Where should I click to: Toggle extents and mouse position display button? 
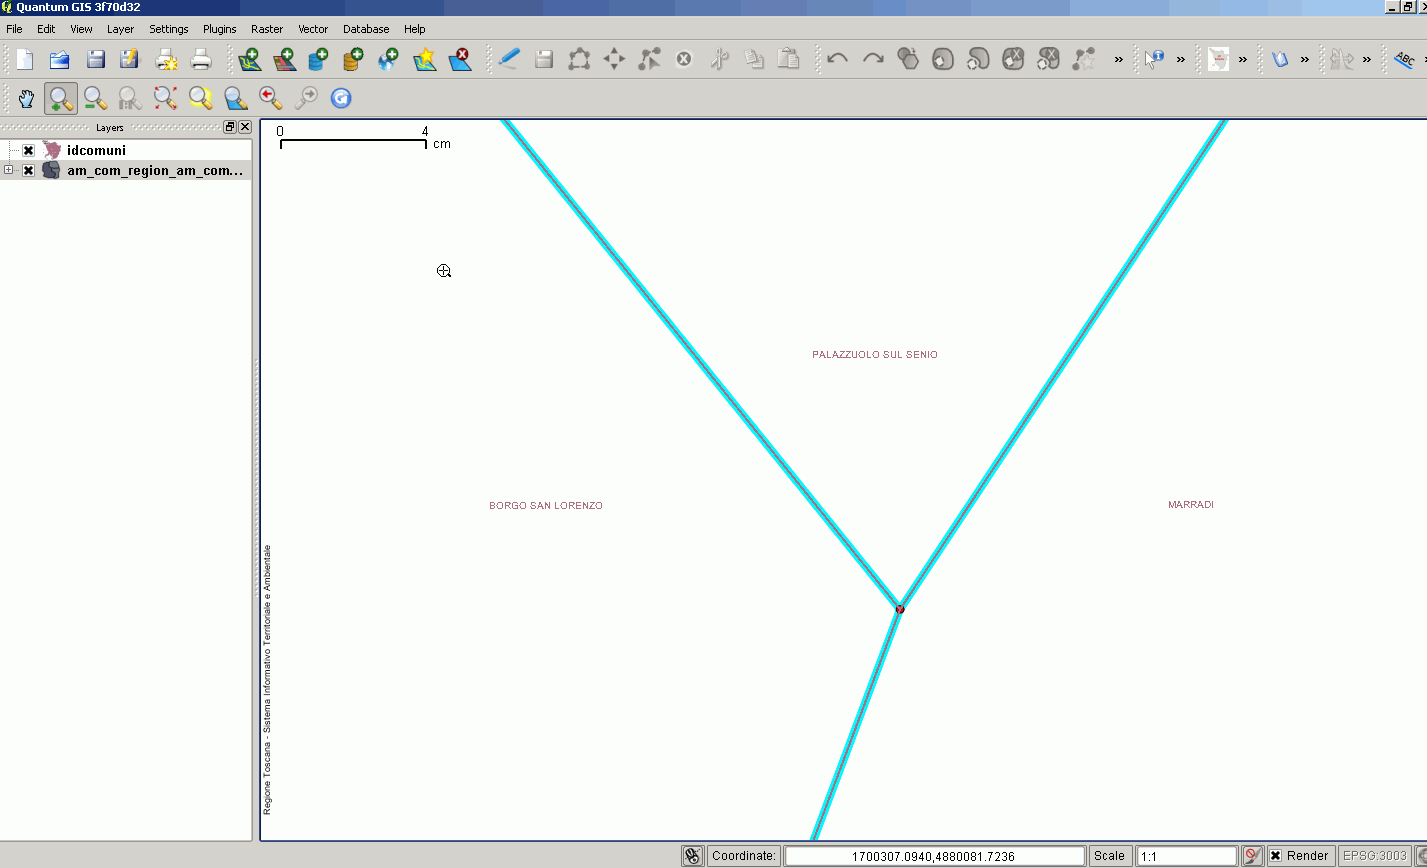point(692,856)
